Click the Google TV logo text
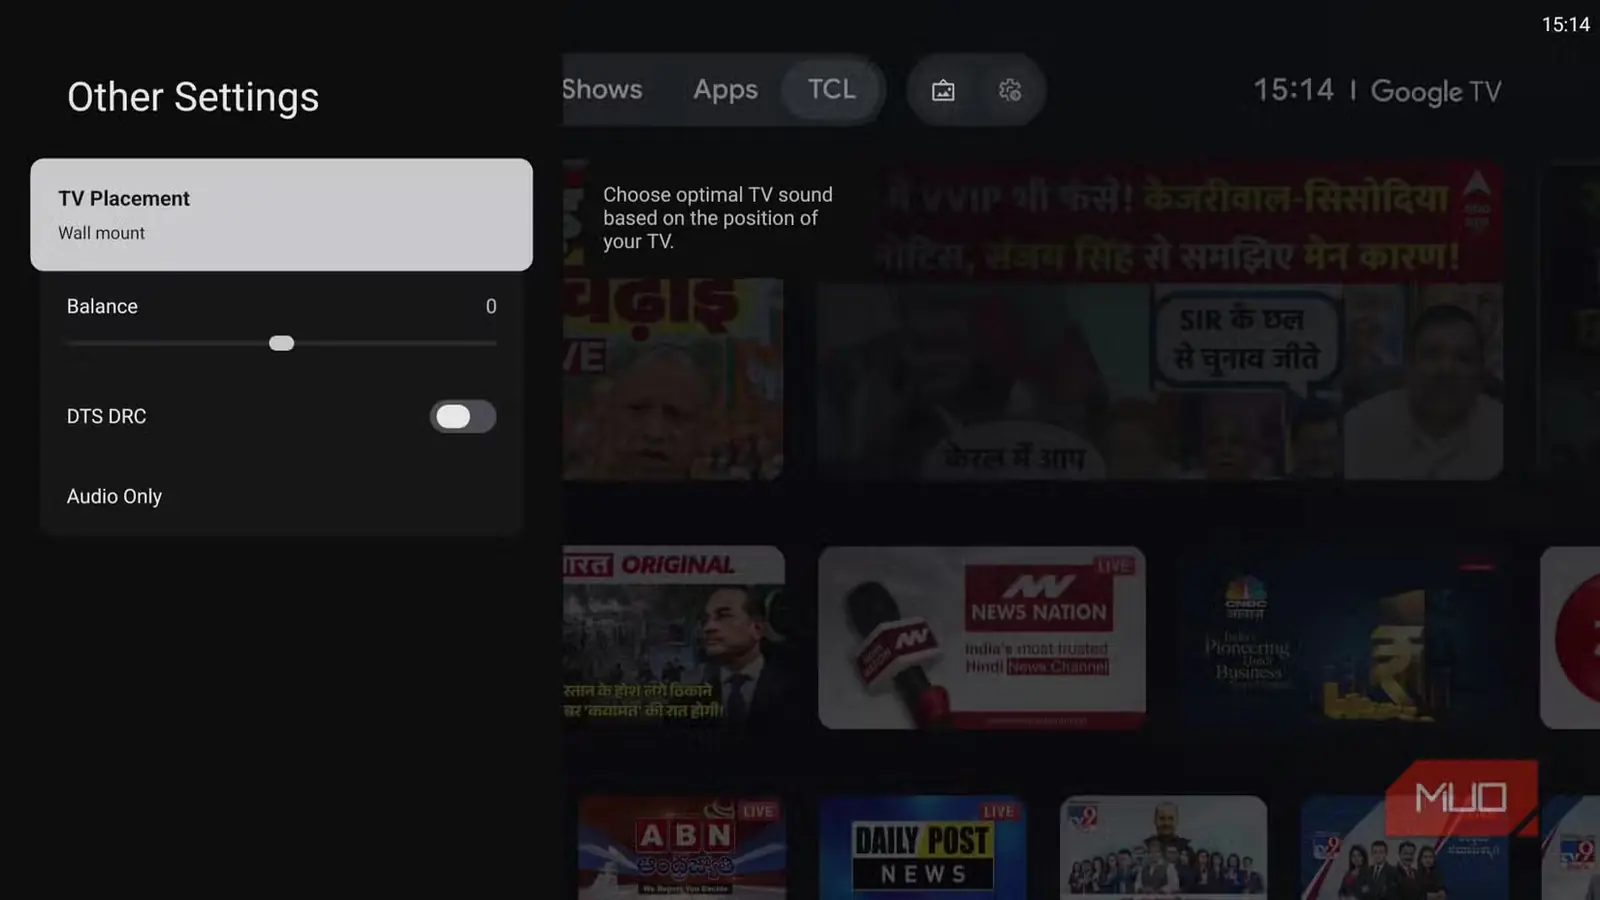 coord(1436,92)
